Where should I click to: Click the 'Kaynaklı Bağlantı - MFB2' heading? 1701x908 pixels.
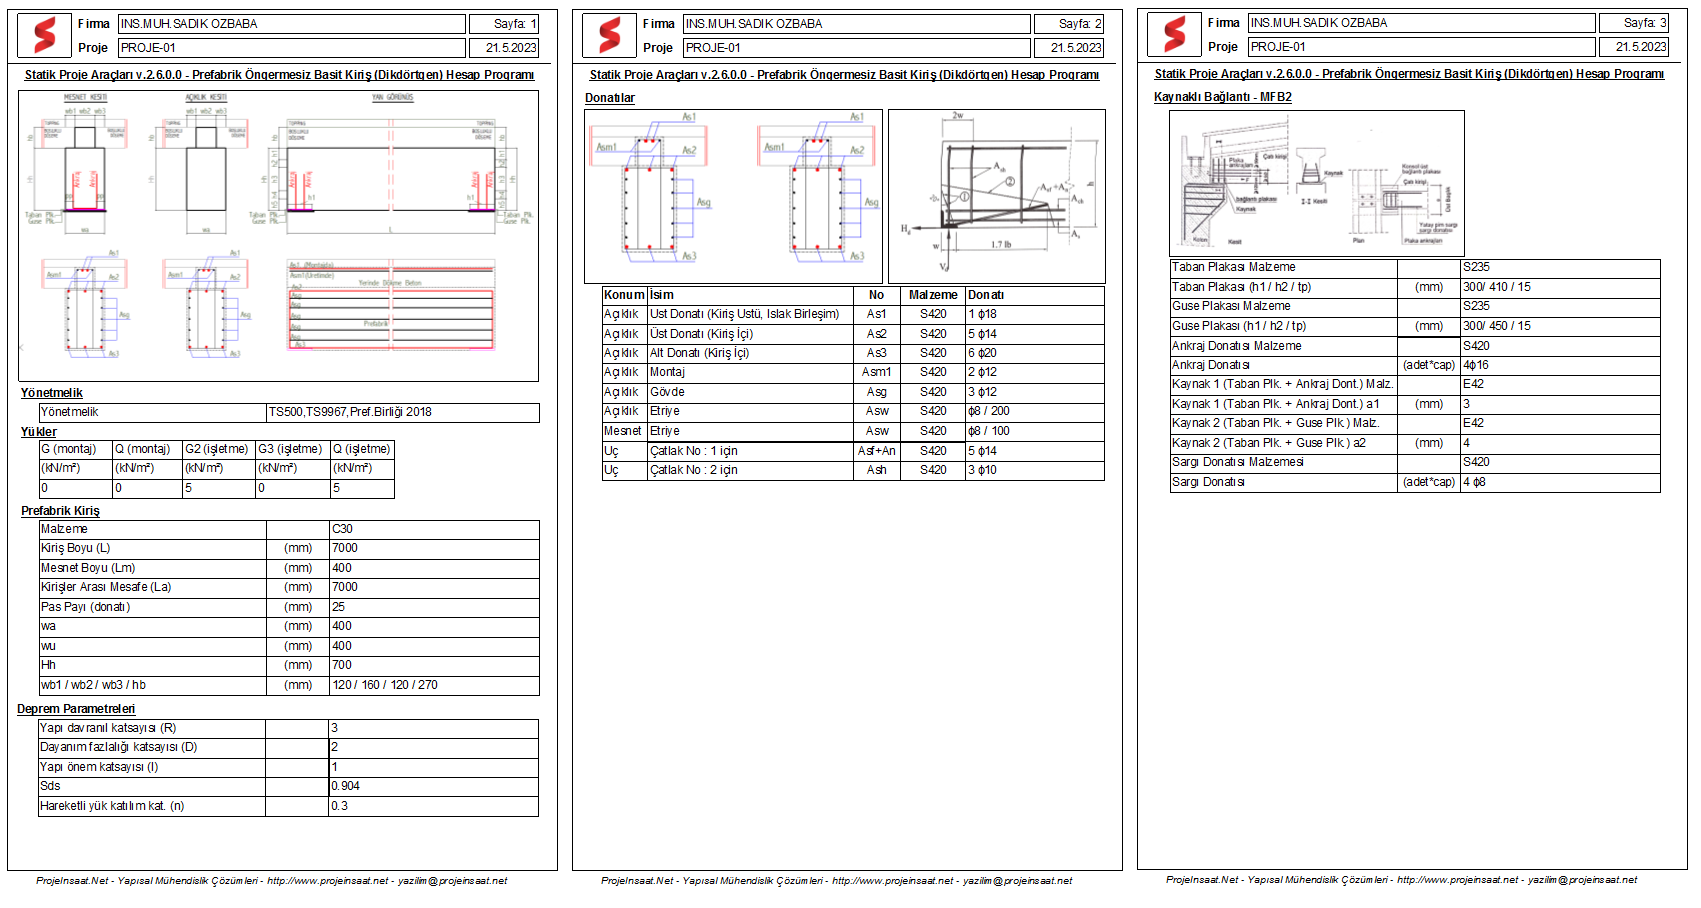pyautogui.click(x=1223, y=97)
